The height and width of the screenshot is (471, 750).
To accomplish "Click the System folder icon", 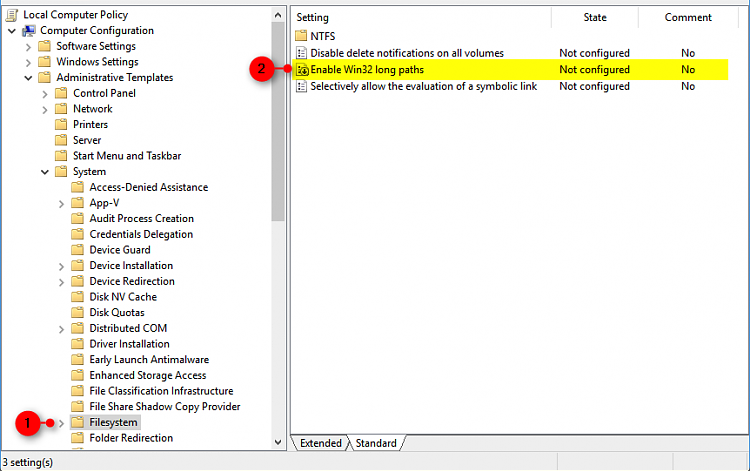I will (61, 172).
